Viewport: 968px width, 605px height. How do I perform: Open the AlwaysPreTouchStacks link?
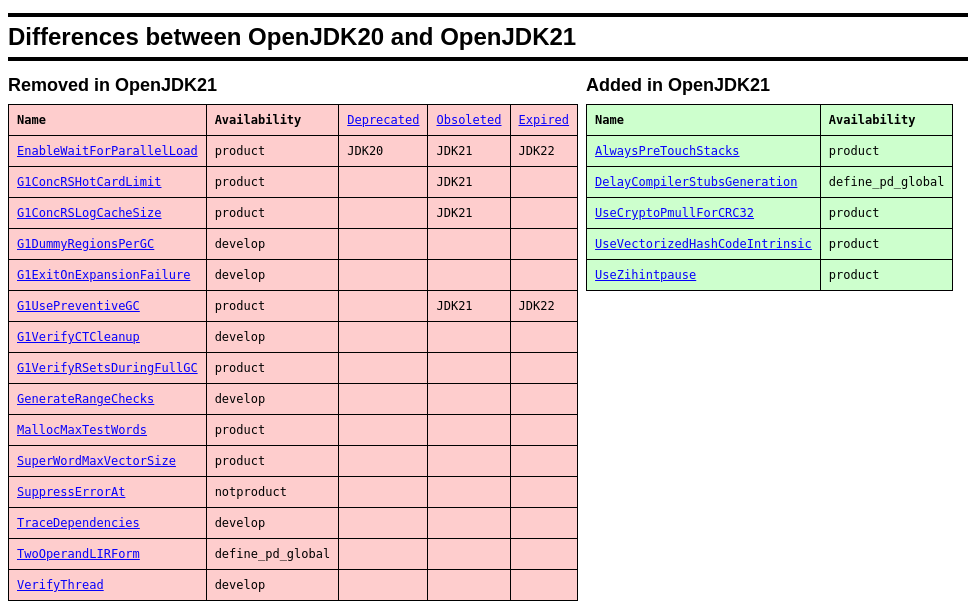tap(667, 151)
